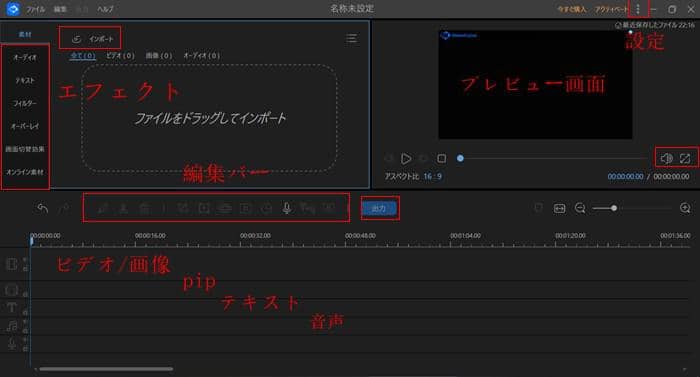
Task: Change the 16:9 aspect ratio
Action: pyautogui.click(x=433, y=176)
